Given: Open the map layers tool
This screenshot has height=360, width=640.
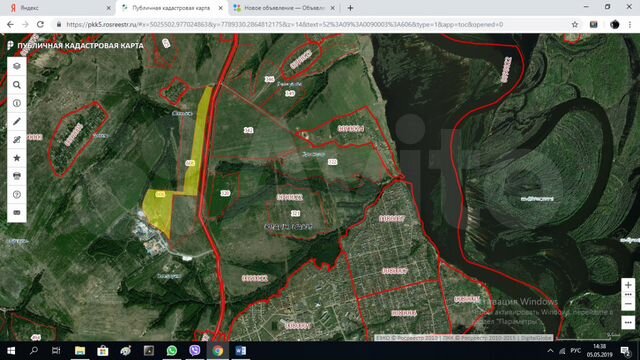Looking at the screenshot, I should (17, 66).
